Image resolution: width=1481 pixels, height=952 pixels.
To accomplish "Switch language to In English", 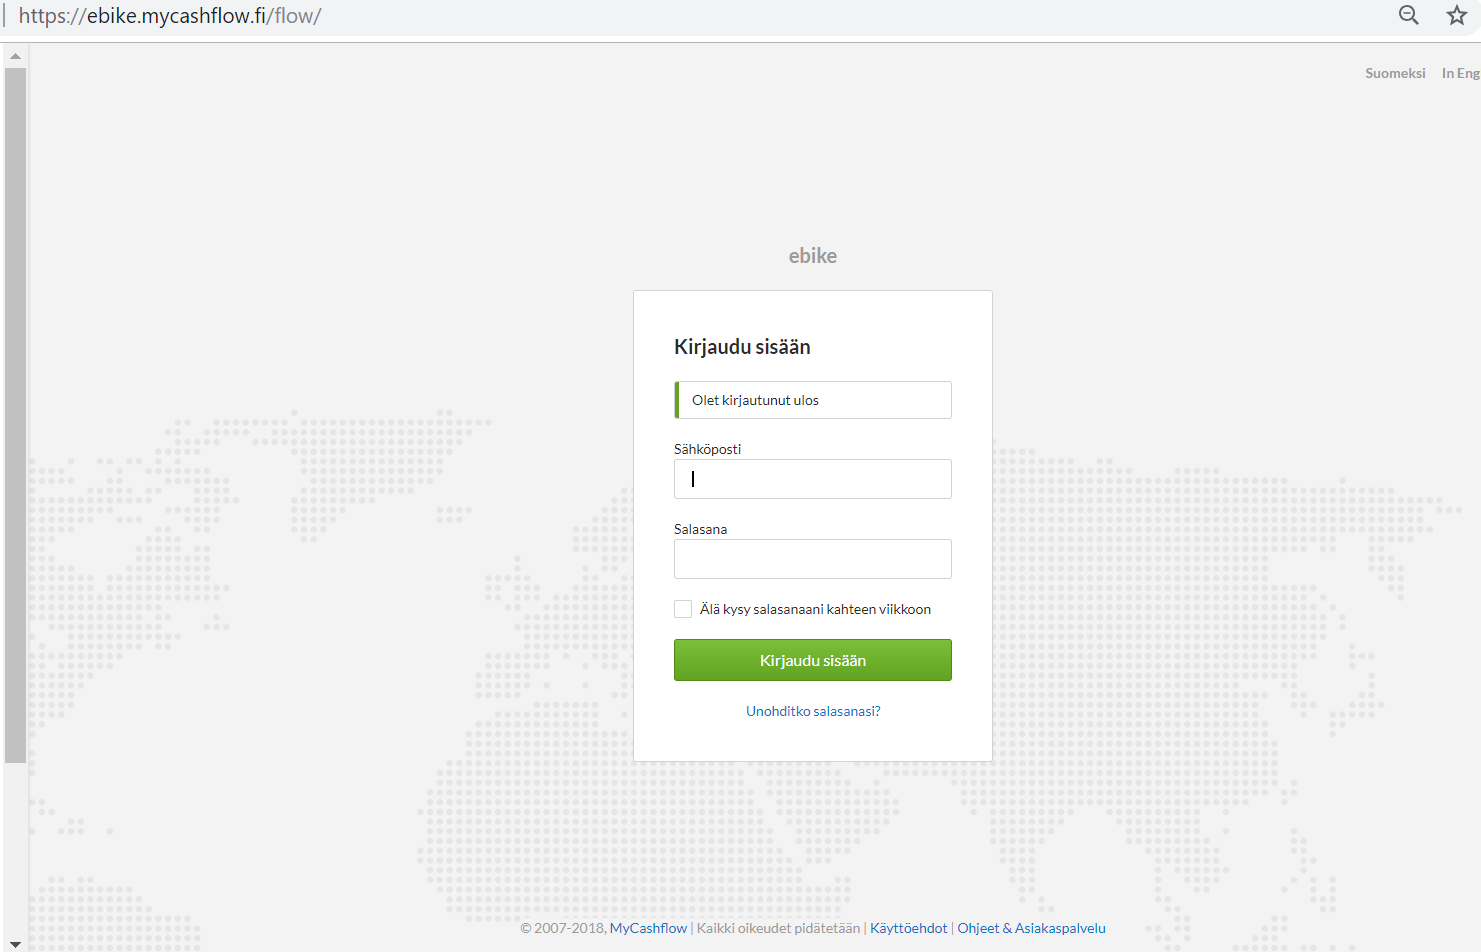I will (1460, 73).
